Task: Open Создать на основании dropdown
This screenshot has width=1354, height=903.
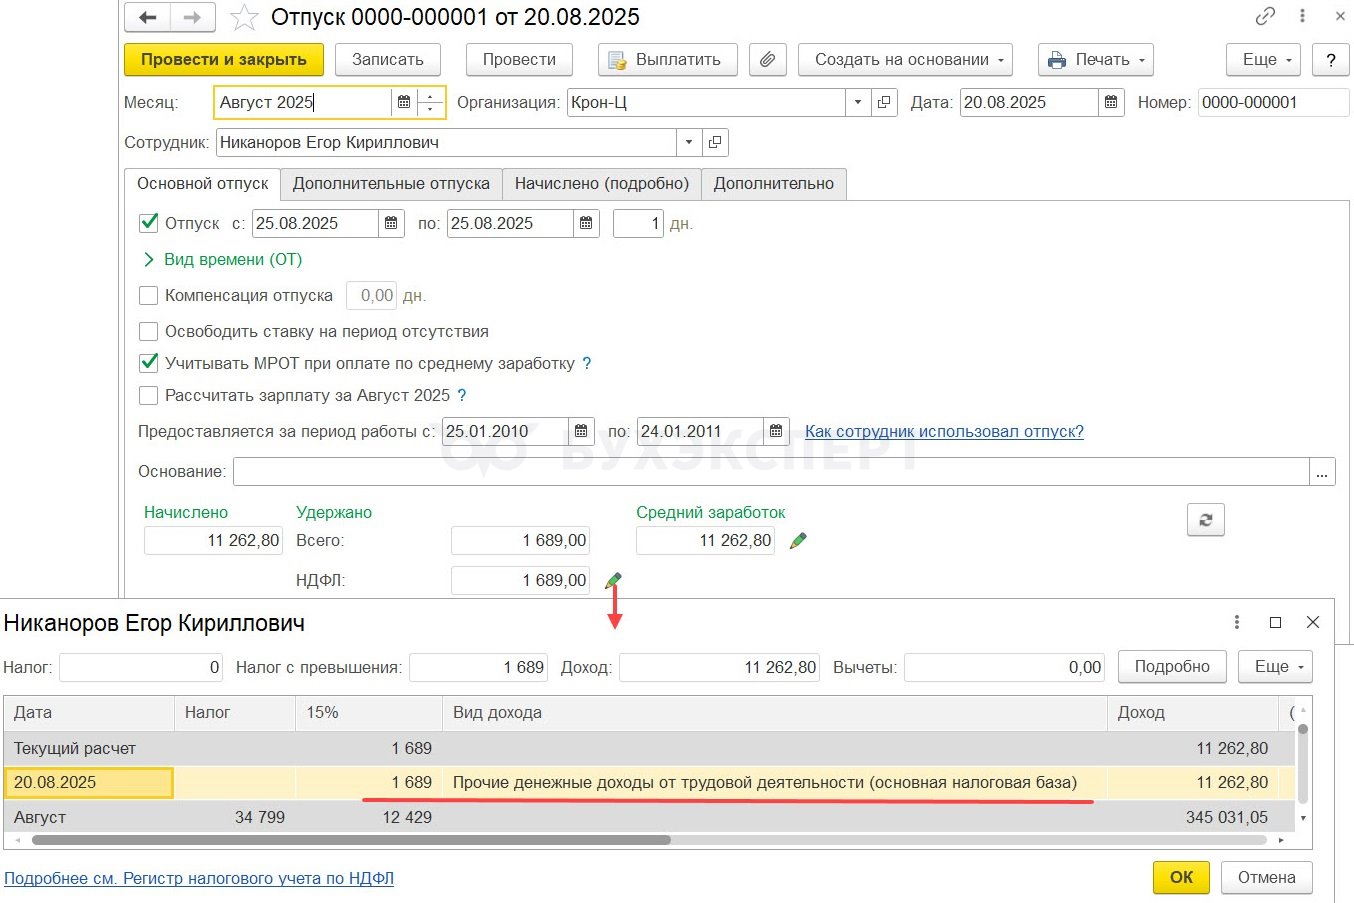Action: pos(905,60)
